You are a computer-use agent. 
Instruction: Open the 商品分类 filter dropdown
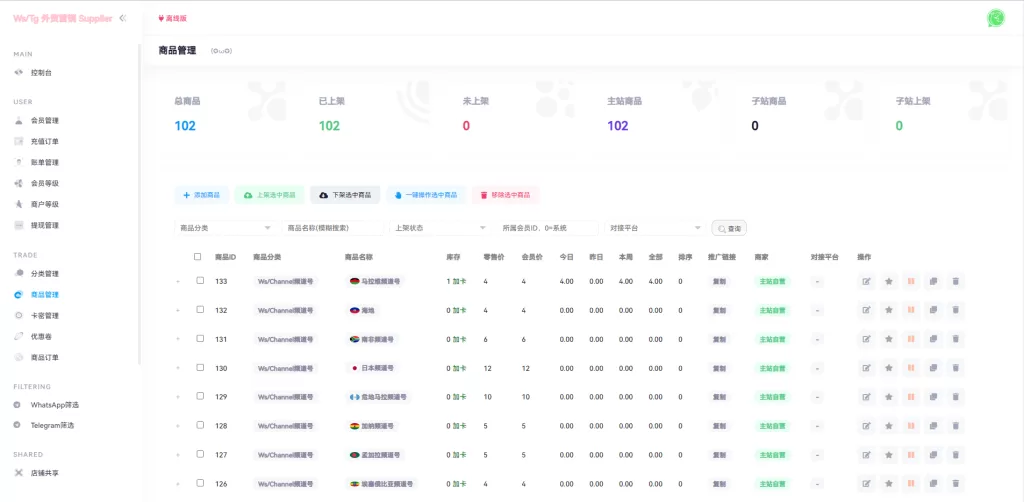[226, 228]
